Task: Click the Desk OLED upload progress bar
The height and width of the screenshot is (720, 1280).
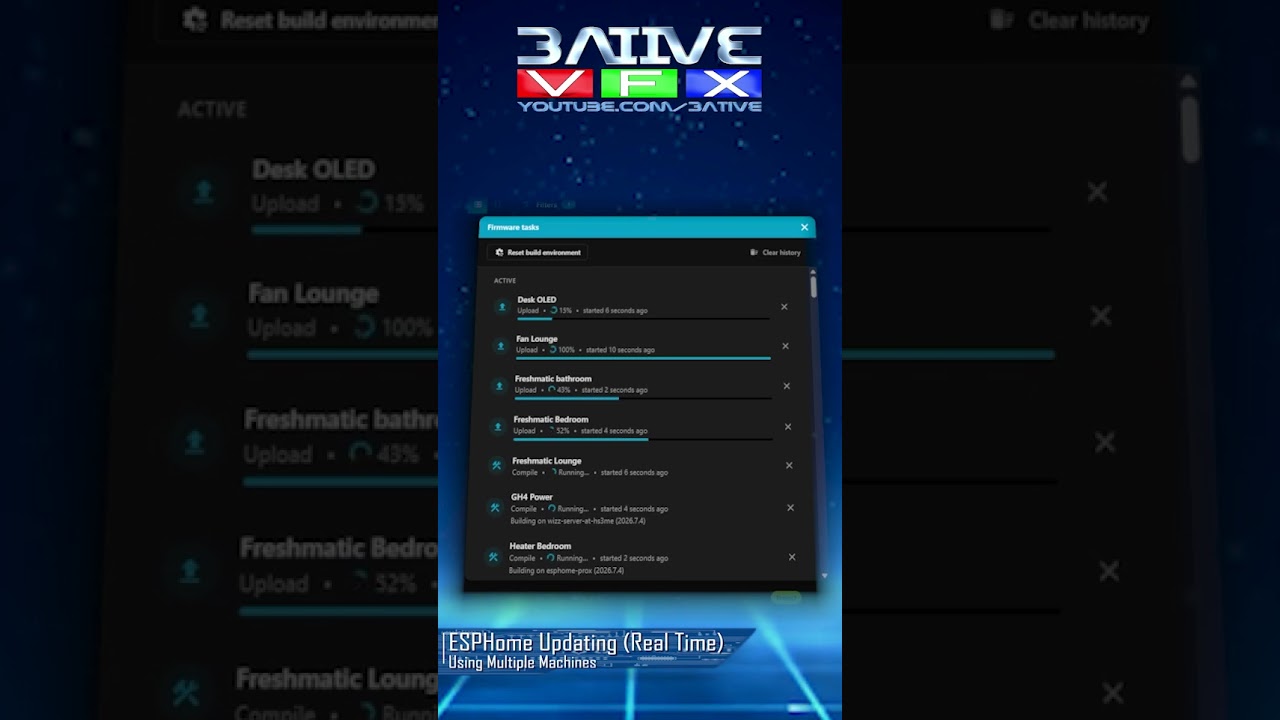Action: point(643,319)
